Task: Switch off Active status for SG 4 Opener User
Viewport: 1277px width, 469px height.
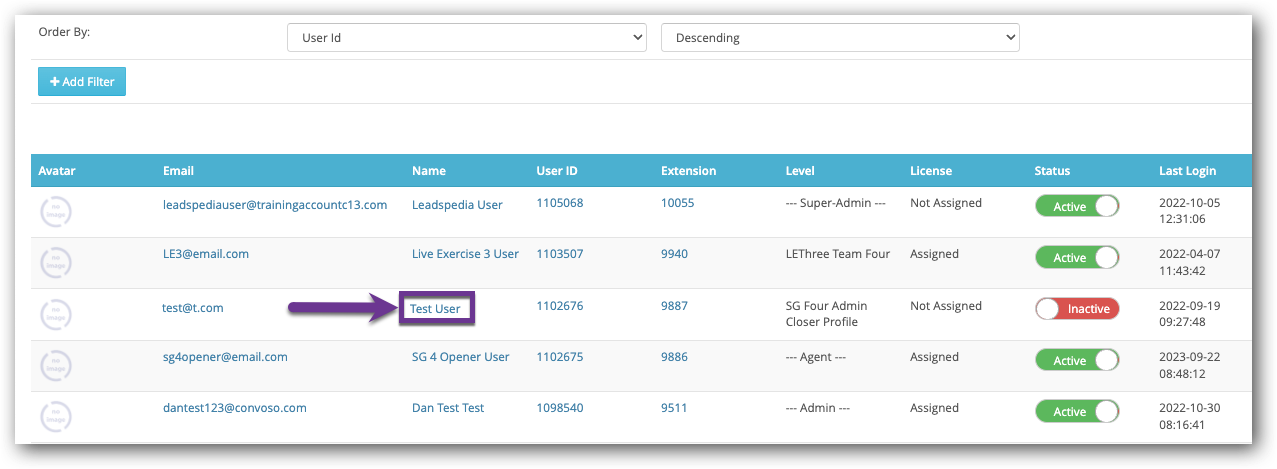Action: point(1077,360)
